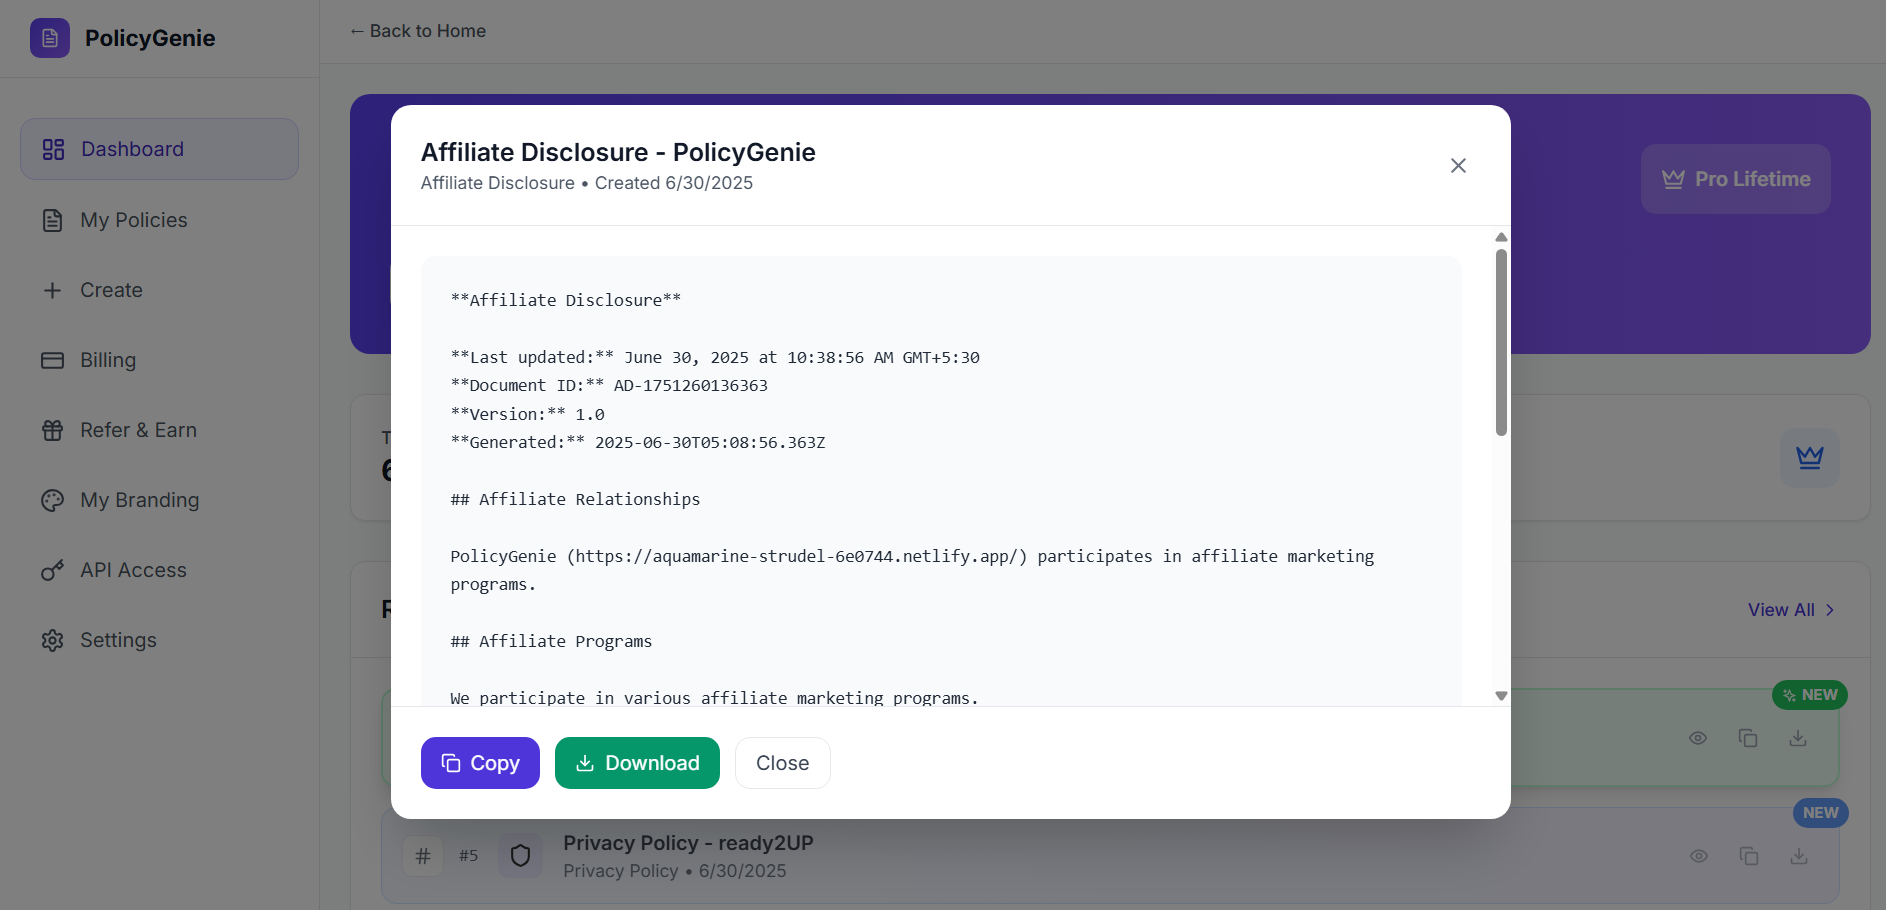Close the Affiliate Disclosure dialog with X
This screenshot has height=910, width=1886.
(x=1458, y=165)
